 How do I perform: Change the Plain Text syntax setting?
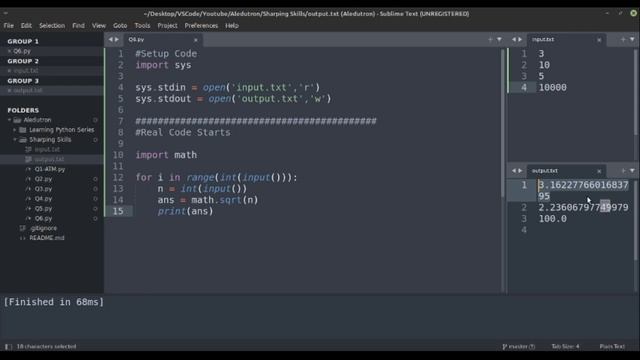point(612,347)
